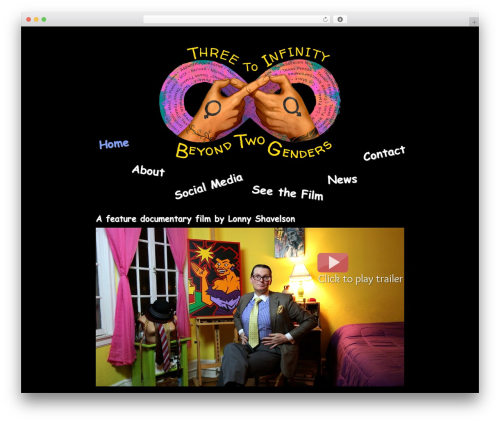Click the film trailer video thumbnail
The image size is (500, 423).
[250, 307]
